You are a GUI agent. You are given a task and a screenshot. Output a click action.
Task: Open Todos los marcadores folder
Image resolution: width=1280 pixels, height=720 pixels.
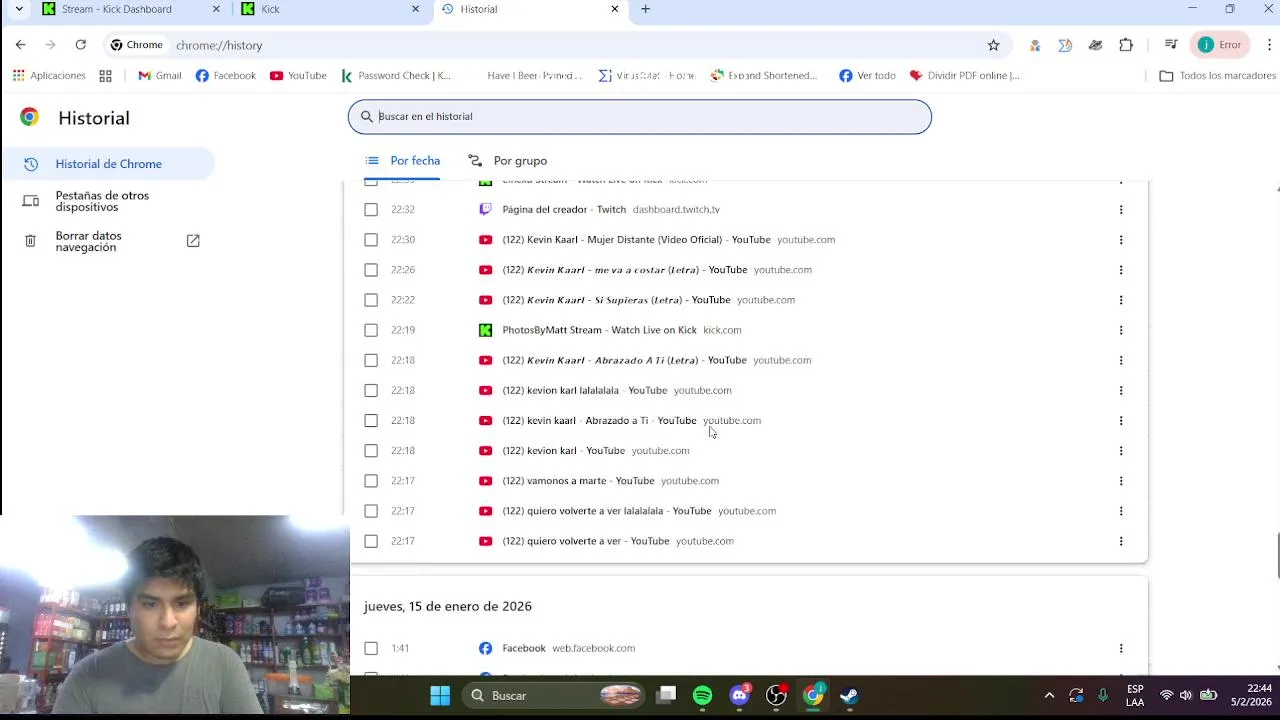click(1217, 76)
